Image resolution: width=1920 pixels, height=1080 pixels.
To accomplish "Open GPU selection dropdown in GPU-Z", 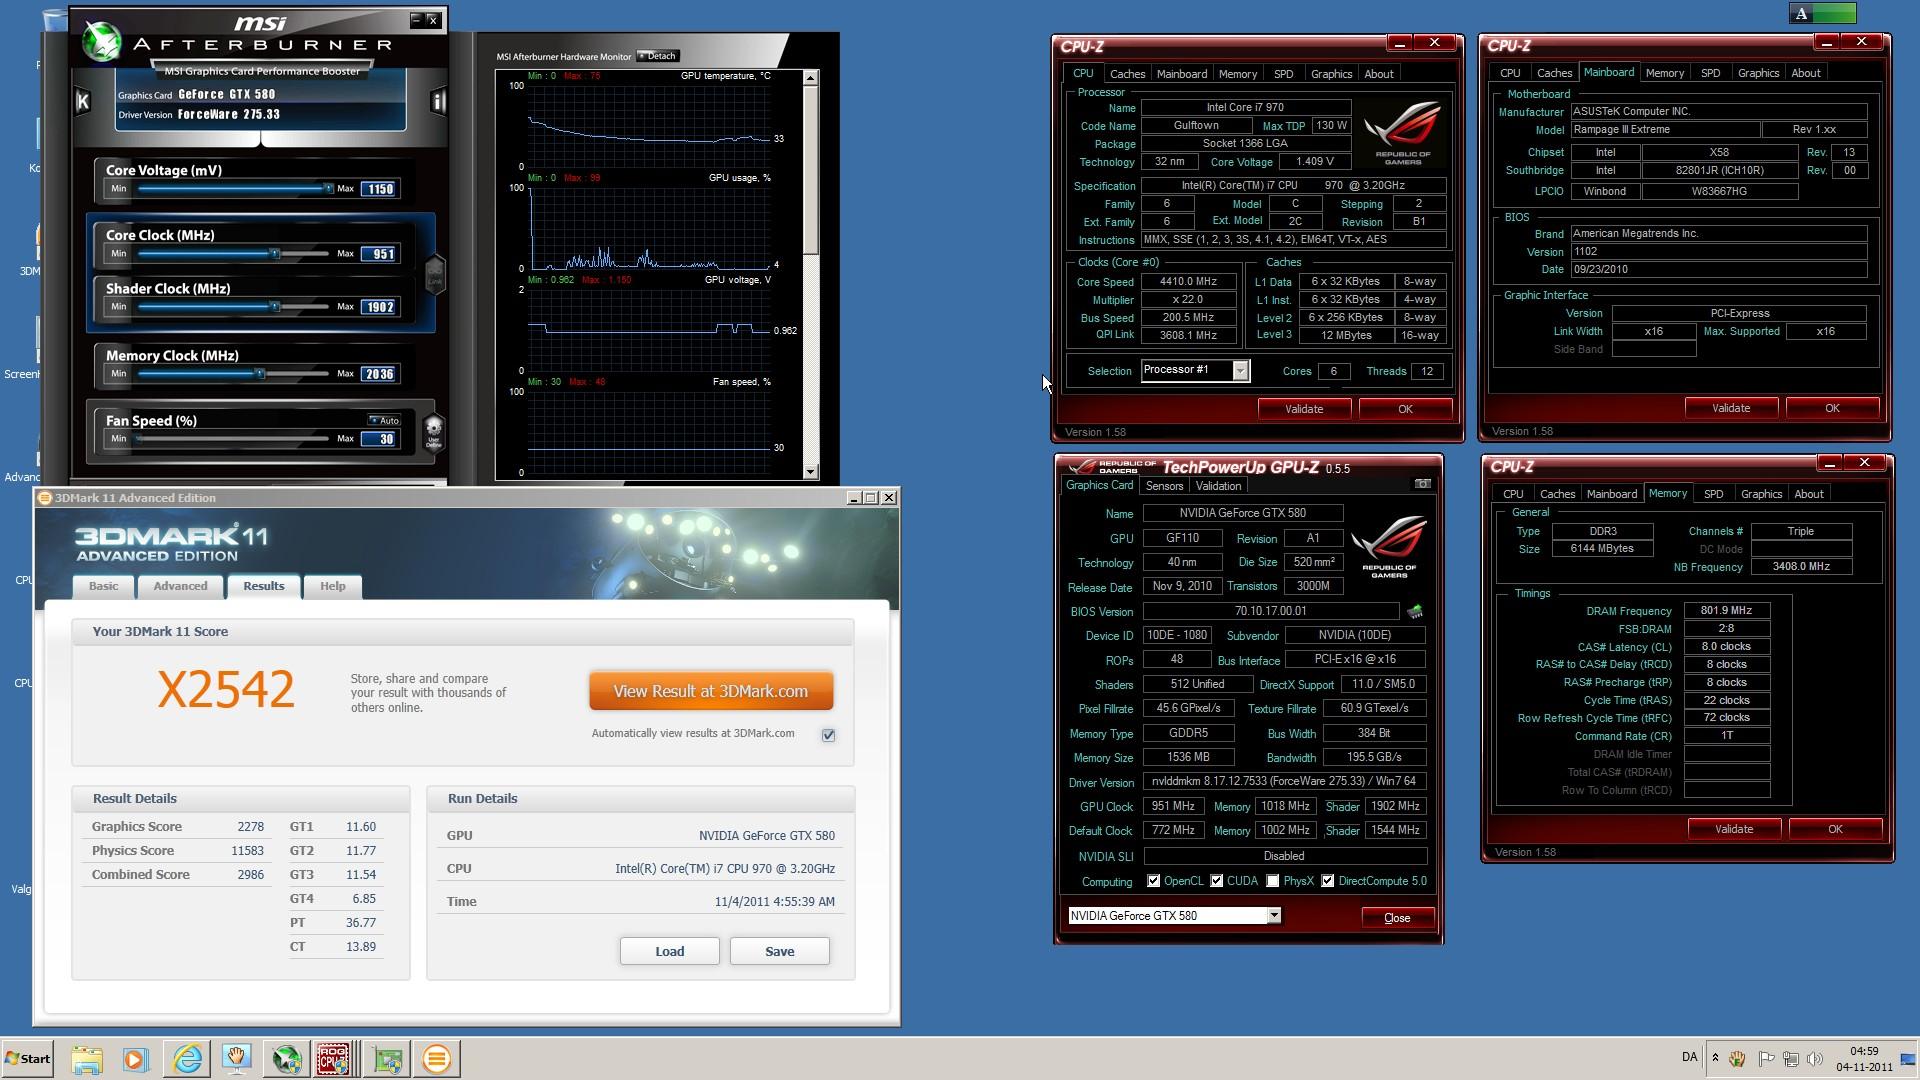I will (x=1273, y=915).
